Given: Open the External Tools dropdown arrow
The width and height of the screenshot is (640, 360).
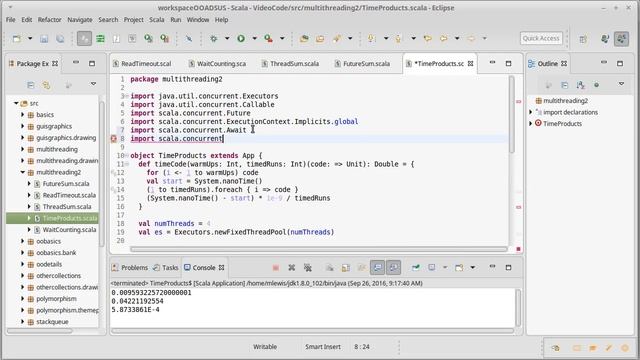Looking at the screenshot, I should click(x=282, y=38).
